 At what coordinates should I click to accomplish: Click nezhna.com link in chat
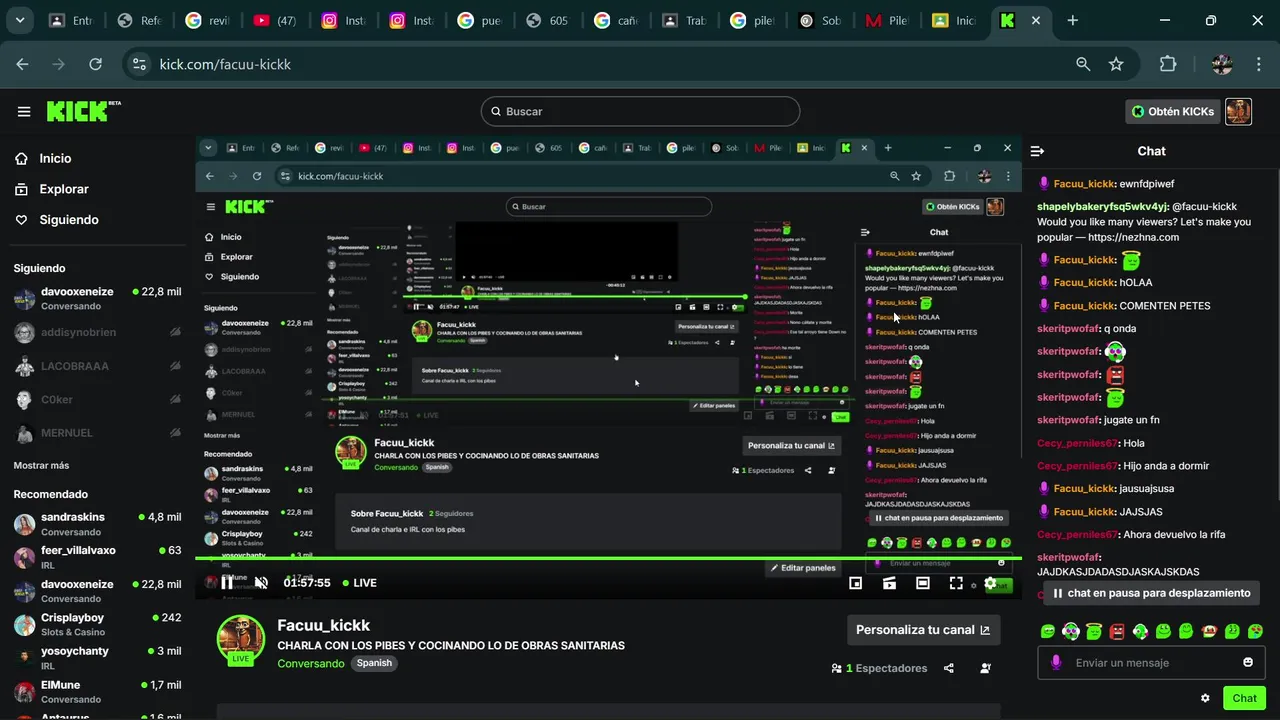pos(1133,237)
